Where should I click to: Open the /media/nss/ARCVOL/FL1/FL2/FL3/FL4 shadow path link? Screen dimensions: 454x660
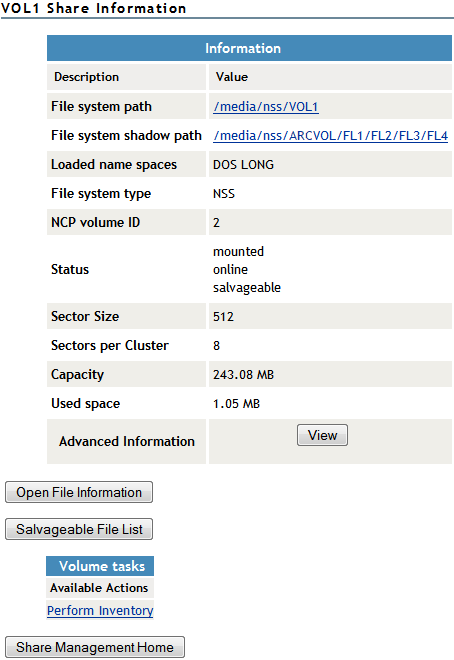tap(330, 136)
